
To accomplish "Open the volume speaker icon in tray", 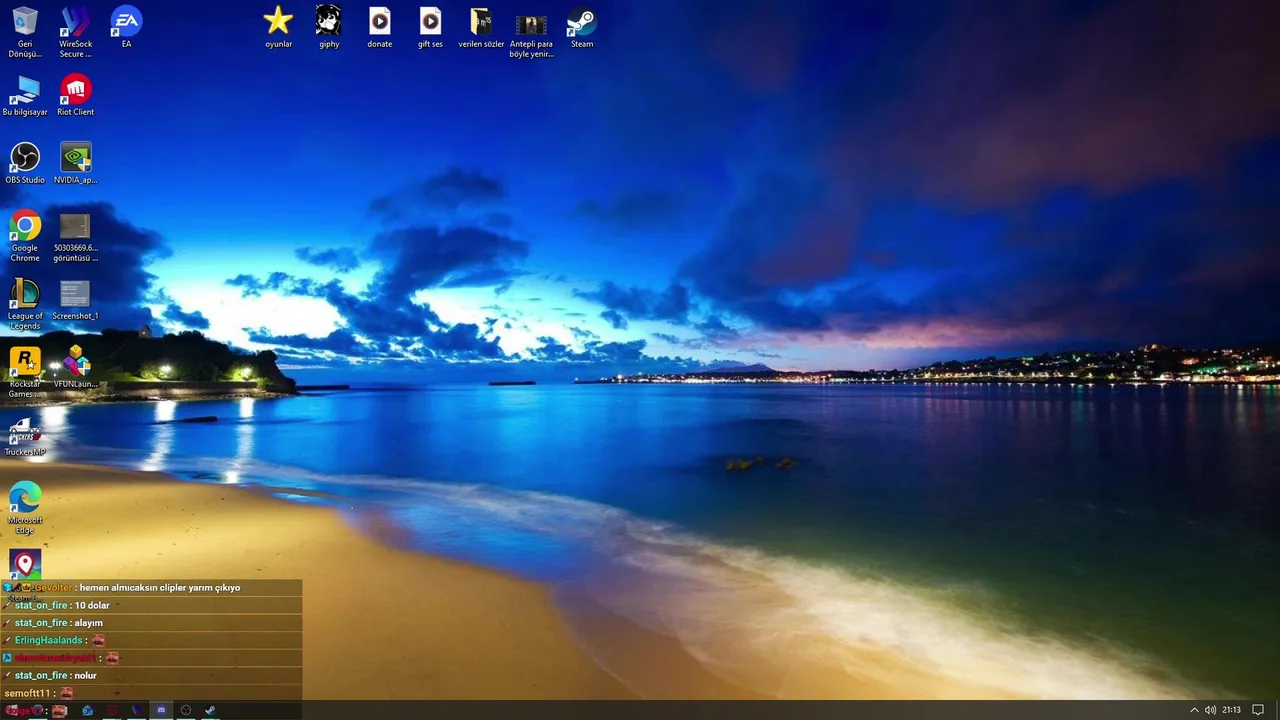I will coord(1210,710).
